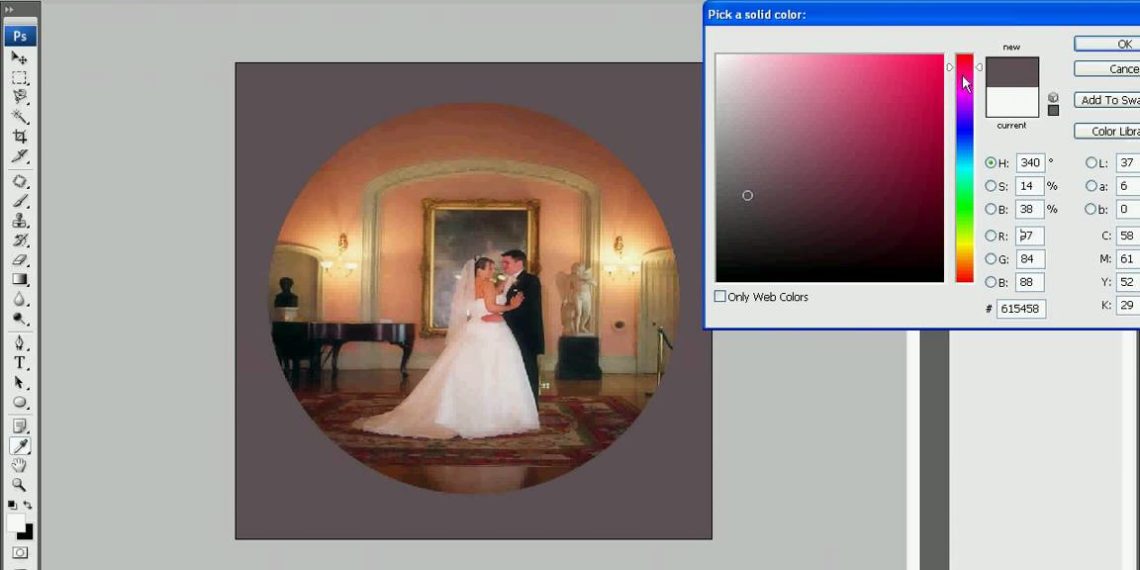Select the Magic Wand tool
1140x570 pixels.
pos(20,116)
